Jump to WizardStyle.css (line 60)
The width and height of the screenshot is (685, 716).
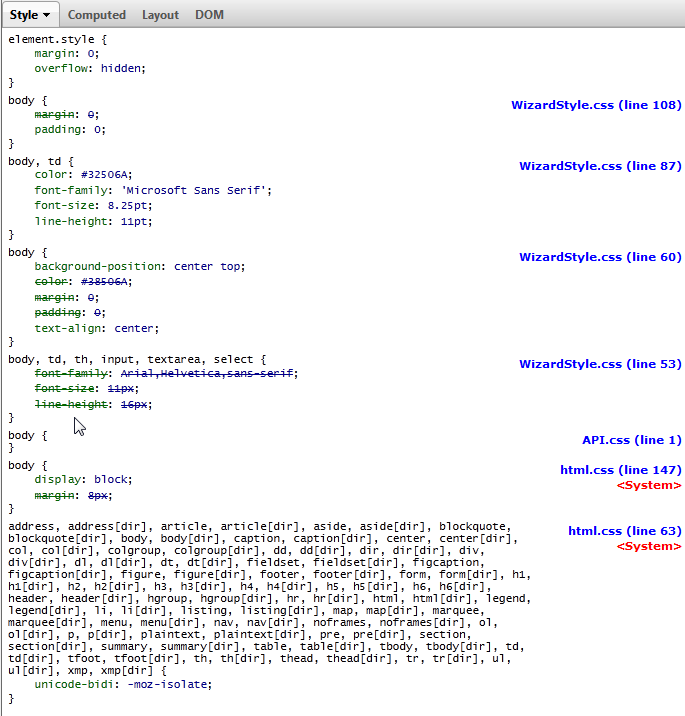[600, 257]
